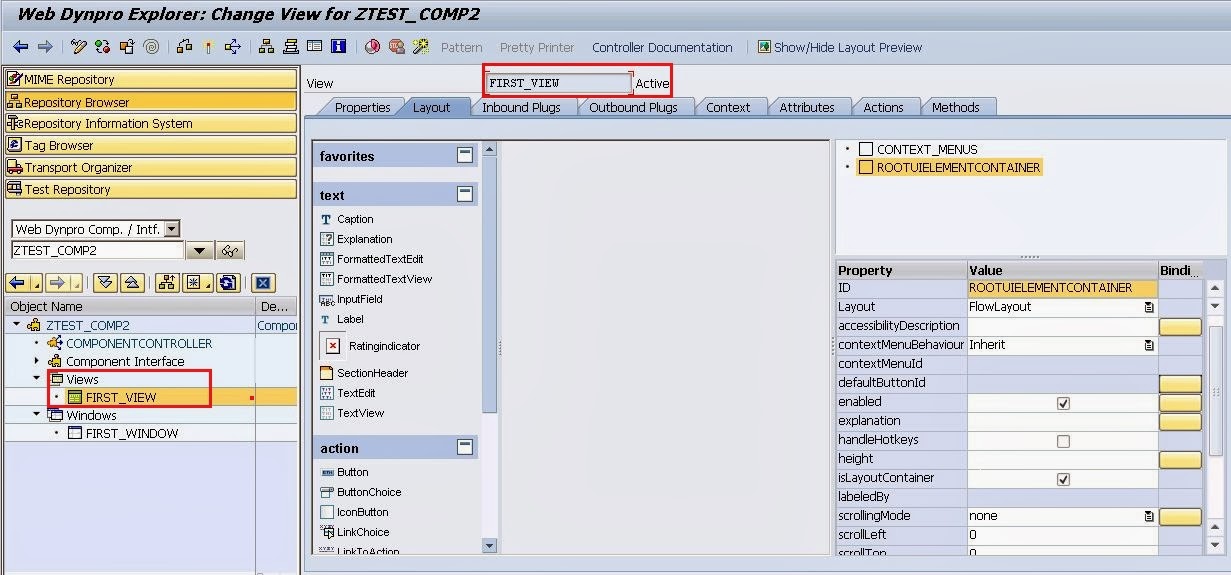This screenshot has height=575, width=1231.
Task: Click the Where-Used List icon
Action: click(x=233, y=47)
